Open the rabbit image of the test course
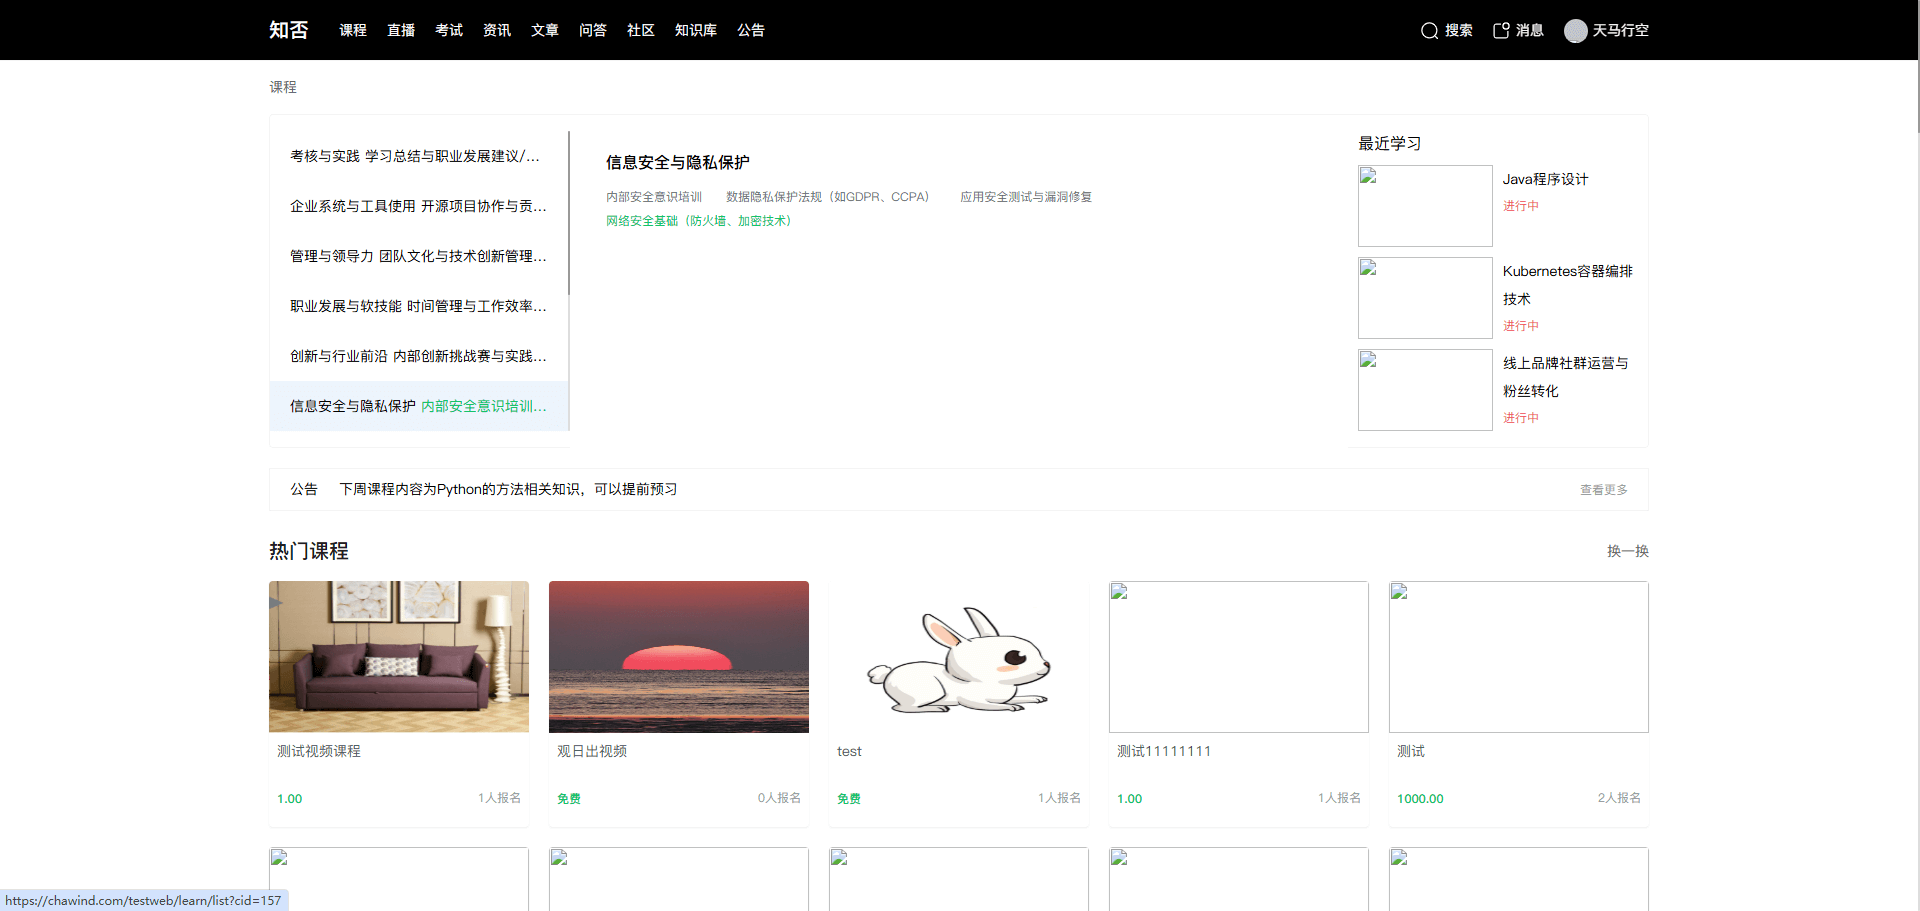Screen dimensions: 1920x911 coord(958,657)
